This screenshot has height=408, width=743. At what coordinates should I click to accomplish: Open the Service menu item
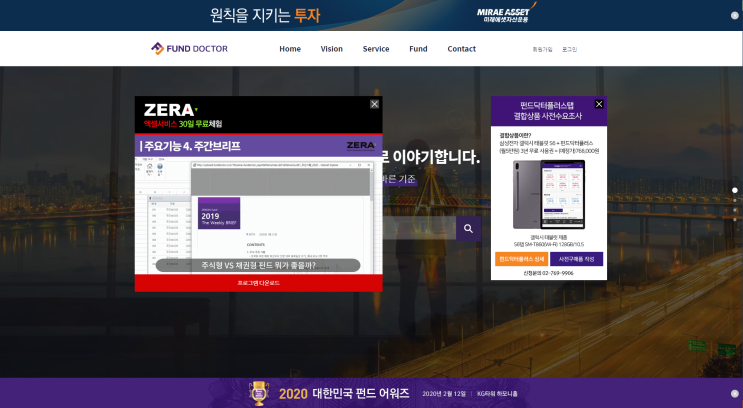coord(376,49)
